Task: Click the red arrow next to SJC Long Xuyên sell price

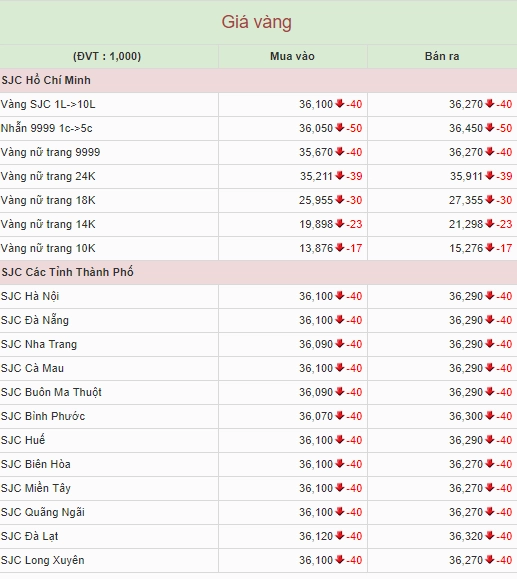Action: click(490, 560)
